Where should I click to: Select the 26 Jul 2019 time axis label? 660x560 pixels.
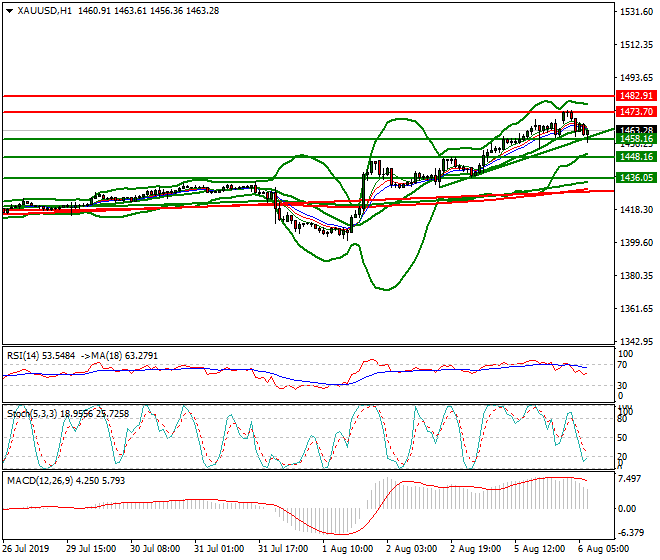26,549
